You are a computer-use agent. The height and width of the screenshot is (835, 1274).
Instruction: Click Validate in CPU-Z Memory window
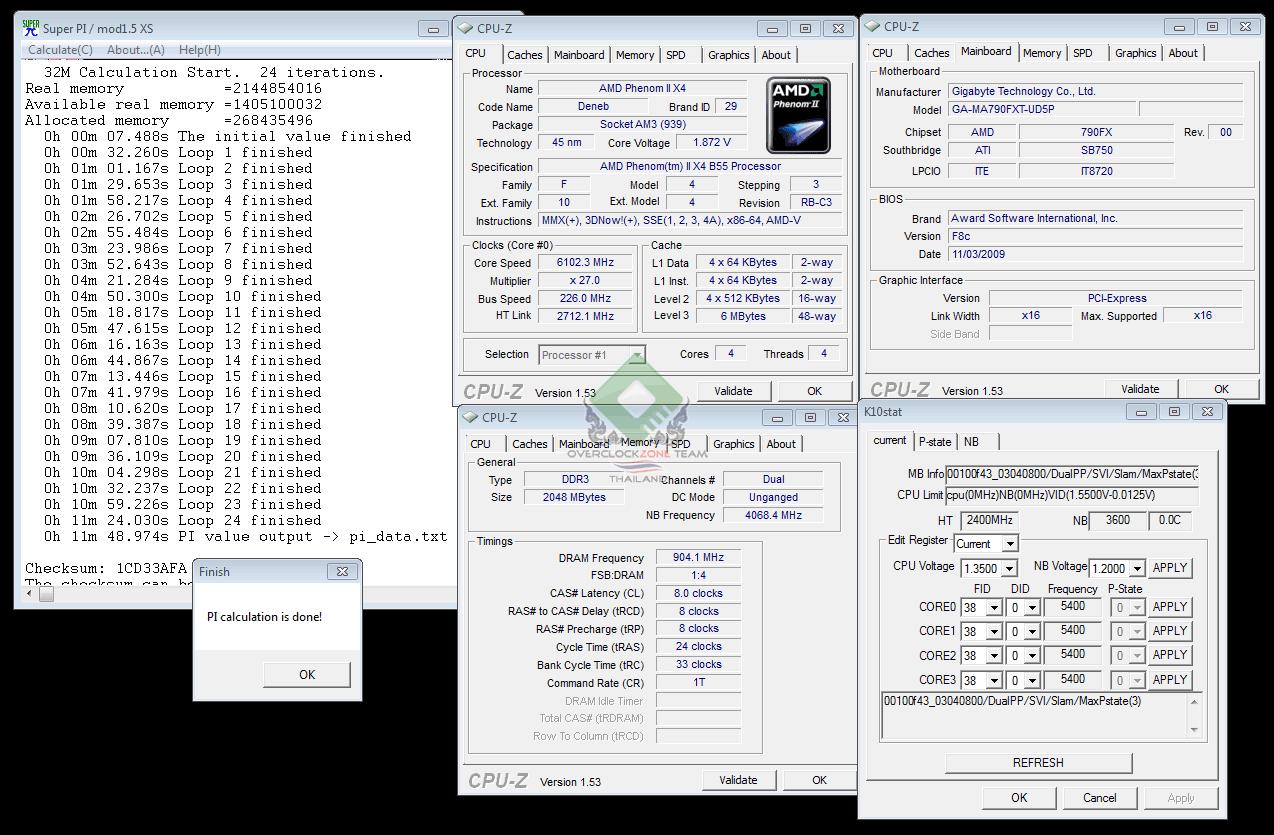pos(738,780)
